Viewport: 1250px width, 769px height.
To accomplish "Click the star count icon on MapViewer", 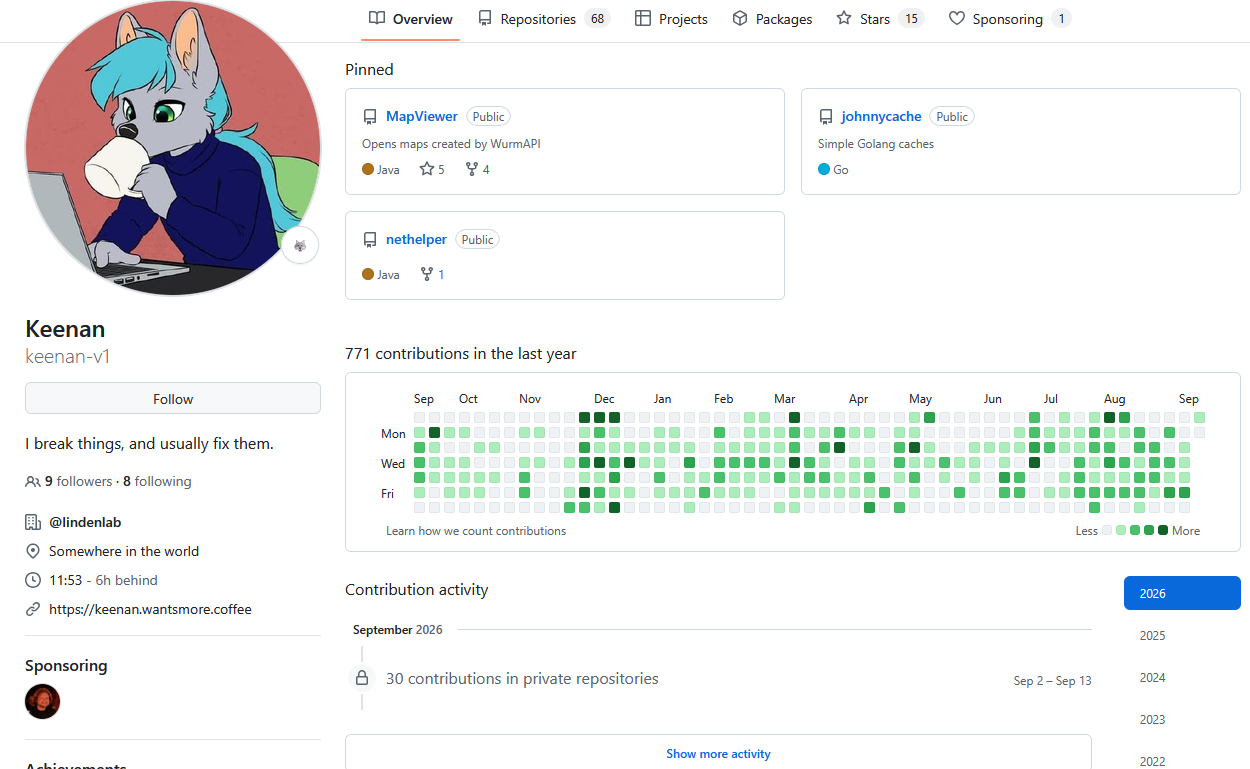I will [426, 169].
